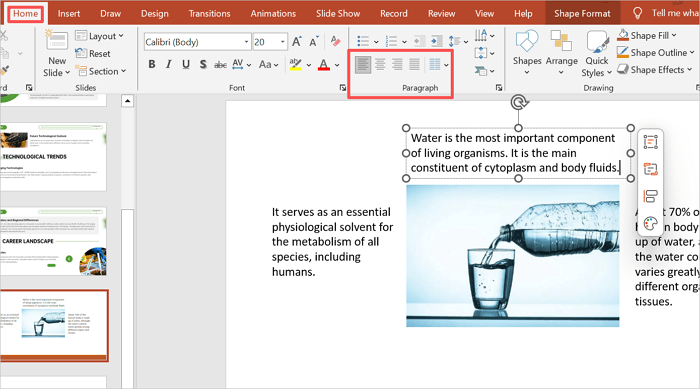Viewport: 700px width, 389px height.
Task: Select Center paragraph alignment
Action: pos(380,65)
